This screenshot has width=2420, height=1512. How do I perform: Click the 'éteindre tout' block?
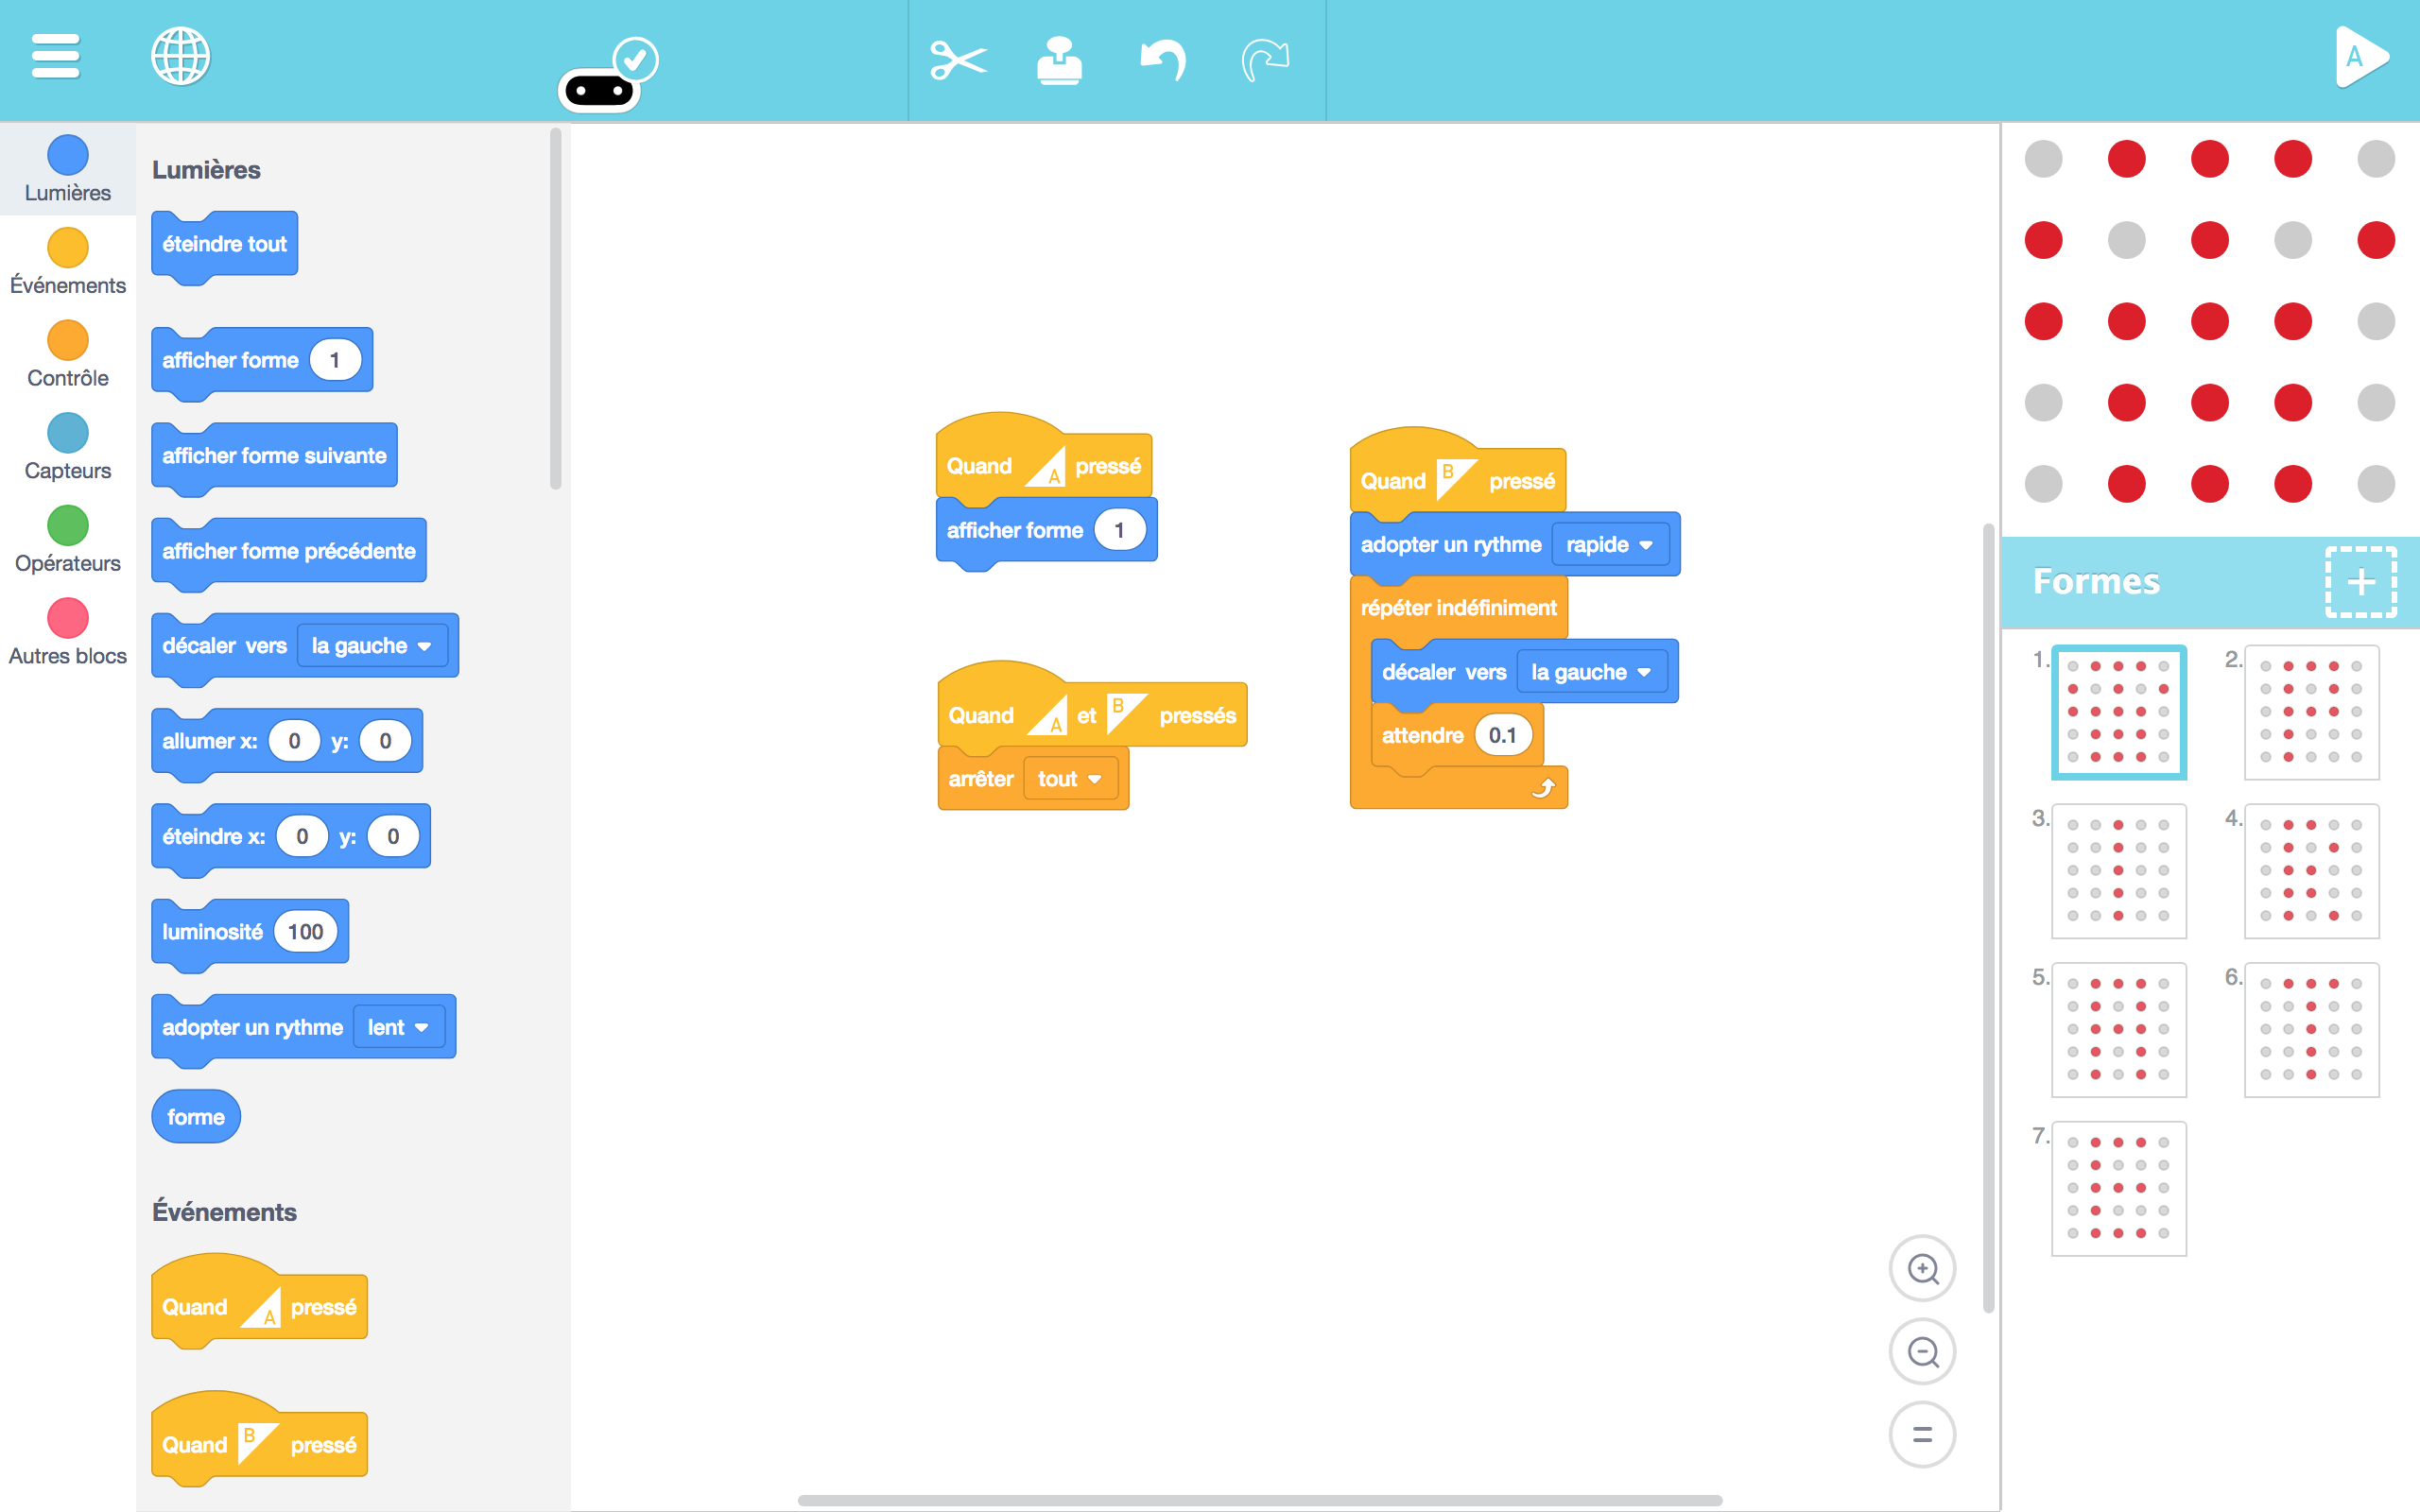click(x=224, y=243)
